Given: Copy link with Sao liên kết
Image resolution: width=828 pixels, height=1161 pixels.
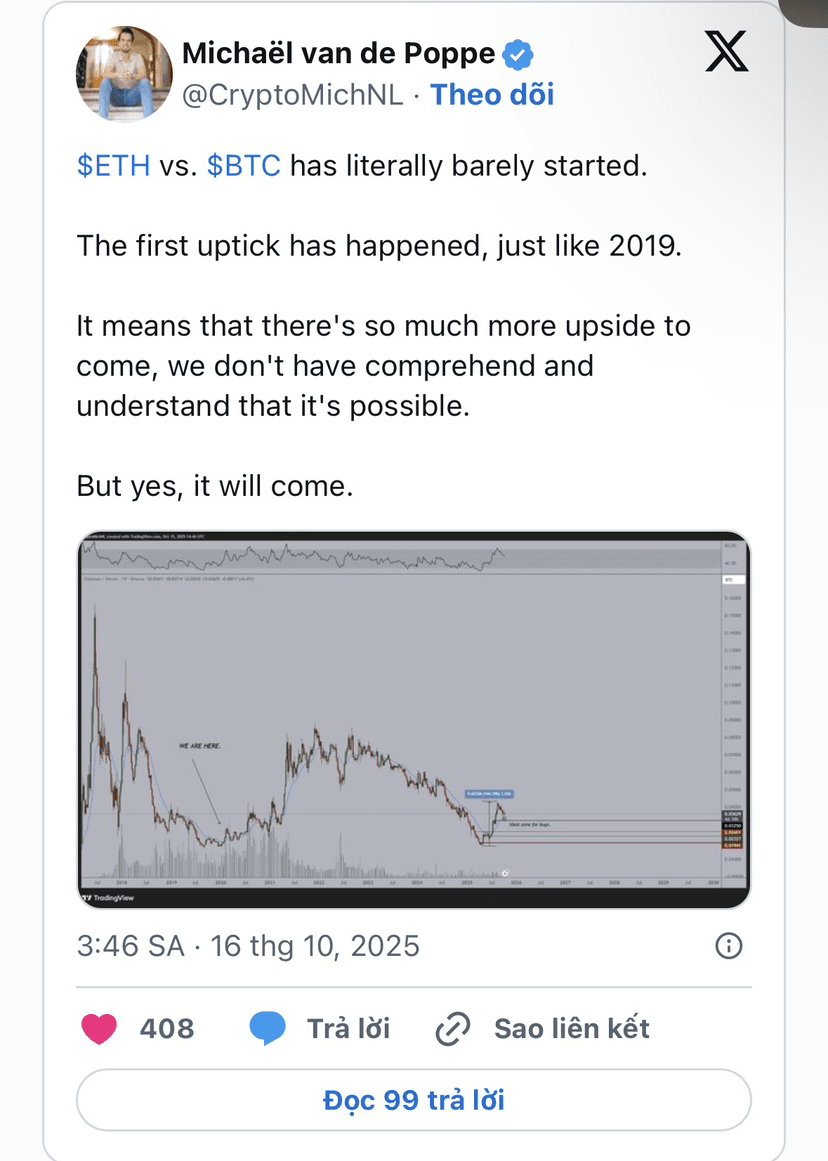Looking at the screenshot, I should (572, 1028).
